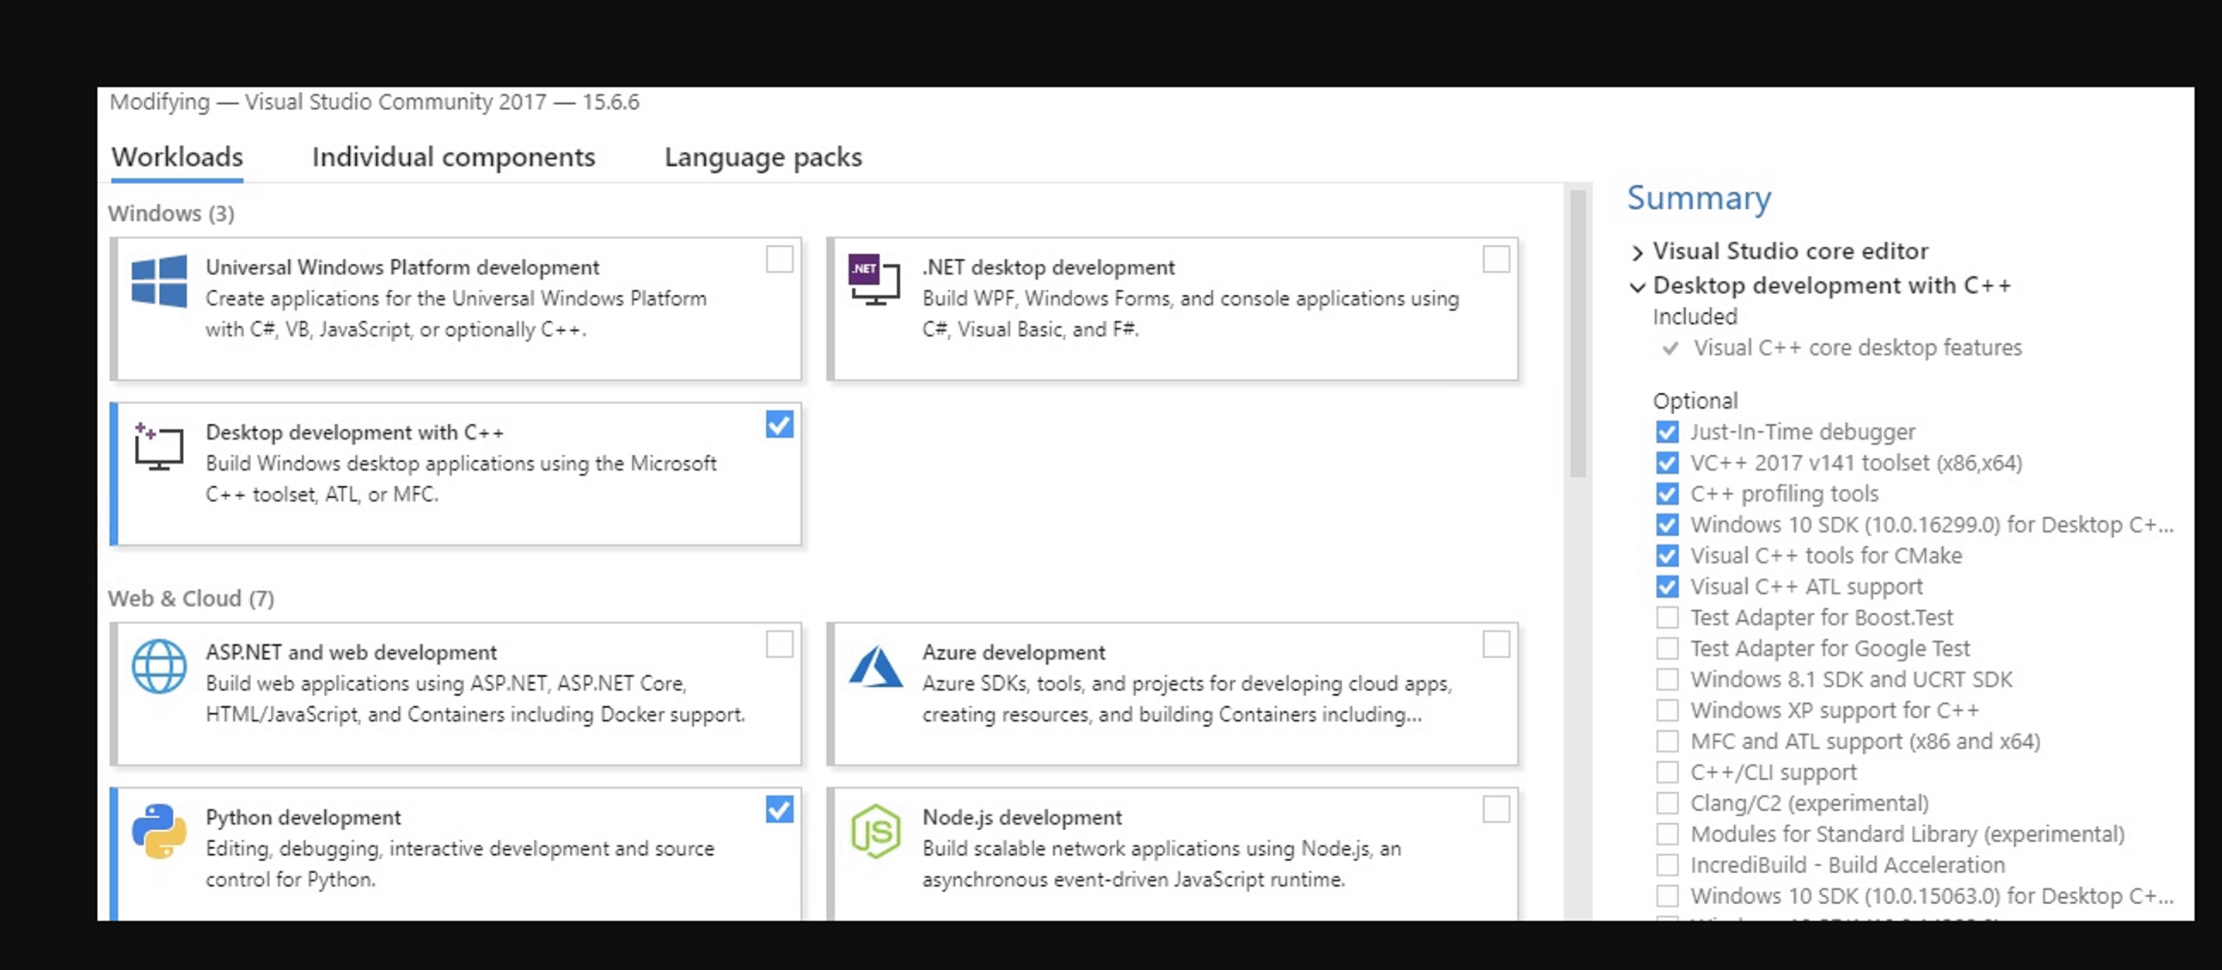Image resolution: width=2222 pixels, height=970 pixels.
Task: Click the ASP.NET globe icon
Action: coord(159,666)
